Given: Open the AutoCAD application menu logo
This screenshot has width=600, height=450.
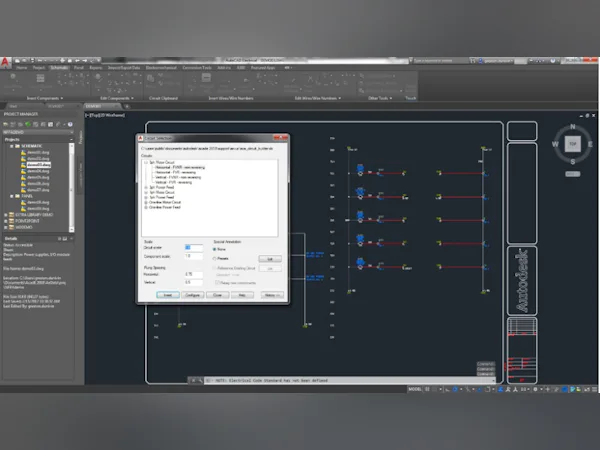Looking at the screenshot, I should click(x=5, y=62).
